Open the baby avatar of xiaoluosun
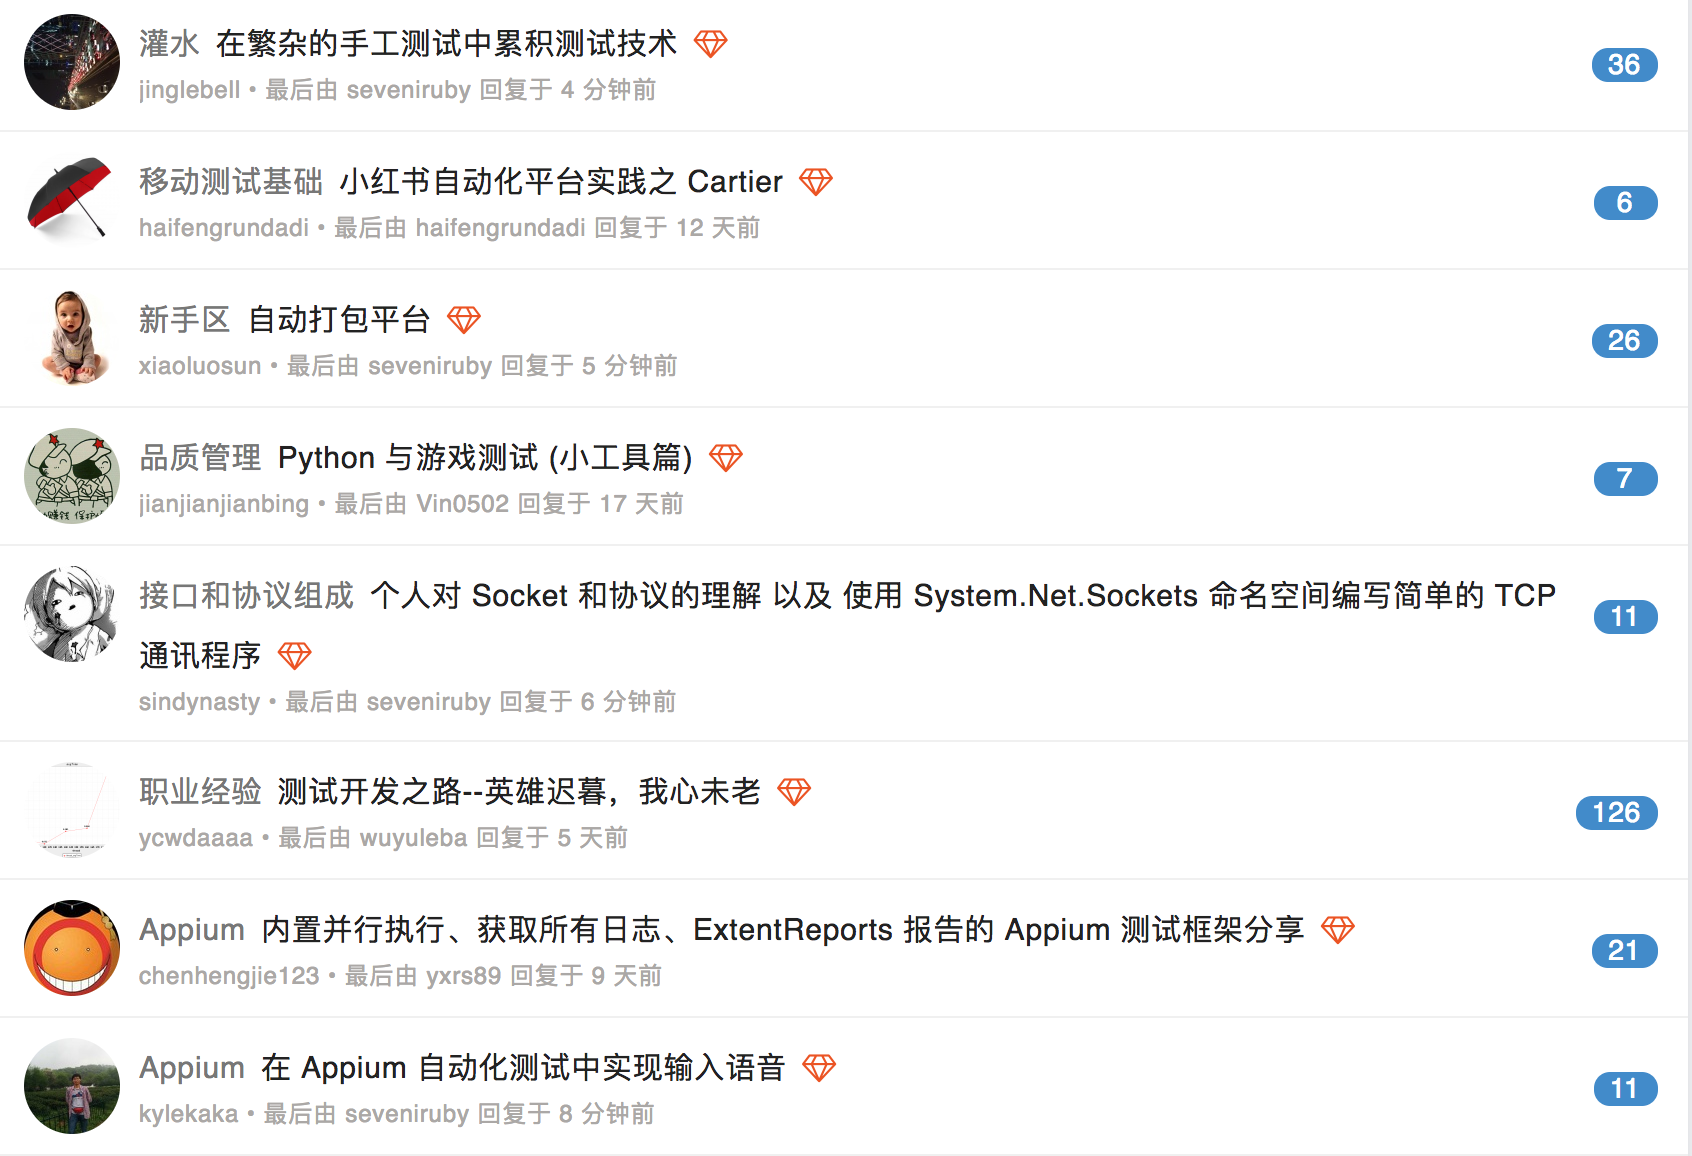The image size is (1692, 1156). 72,338
